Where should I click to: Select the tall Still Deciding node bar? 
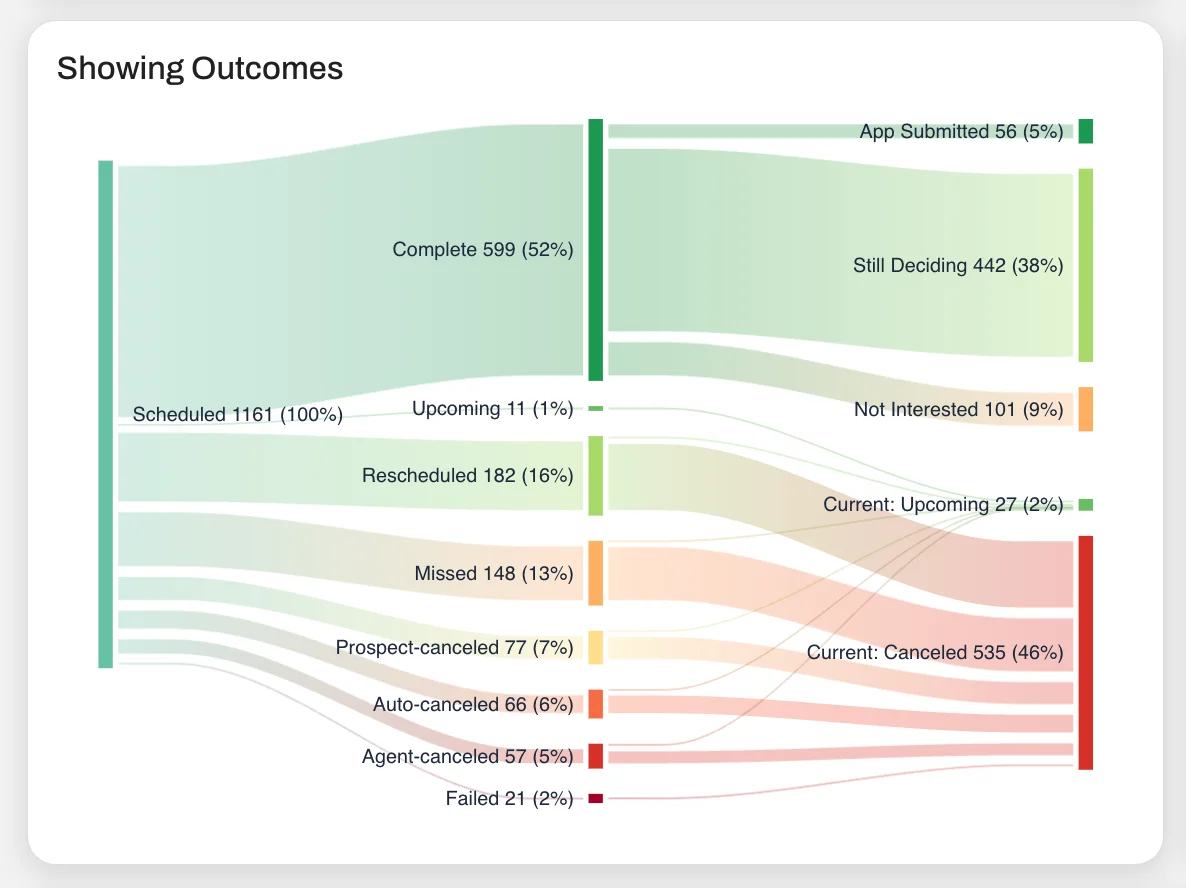coord(1085,265)
